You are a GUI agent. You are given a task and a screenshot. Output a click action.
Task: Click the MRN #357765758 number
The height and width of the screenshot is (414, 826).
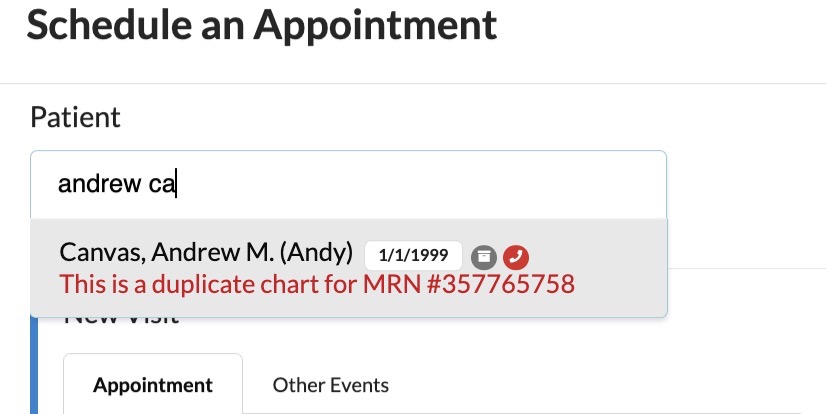pyautogui.click(x=498, y=284)
